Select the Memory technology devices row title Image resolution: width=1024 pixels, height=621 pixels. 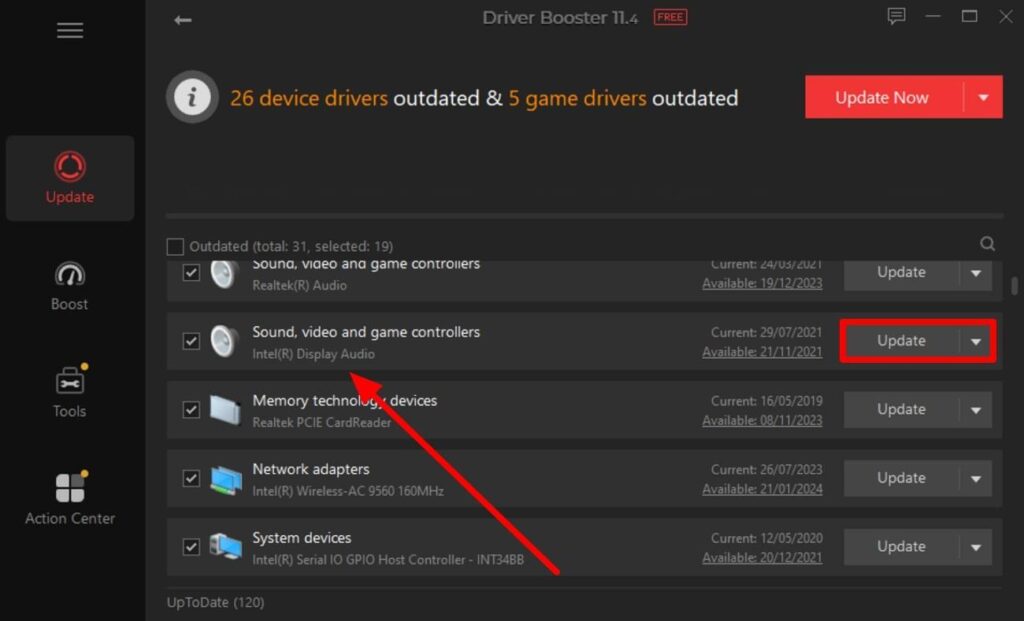click(345, 400)
